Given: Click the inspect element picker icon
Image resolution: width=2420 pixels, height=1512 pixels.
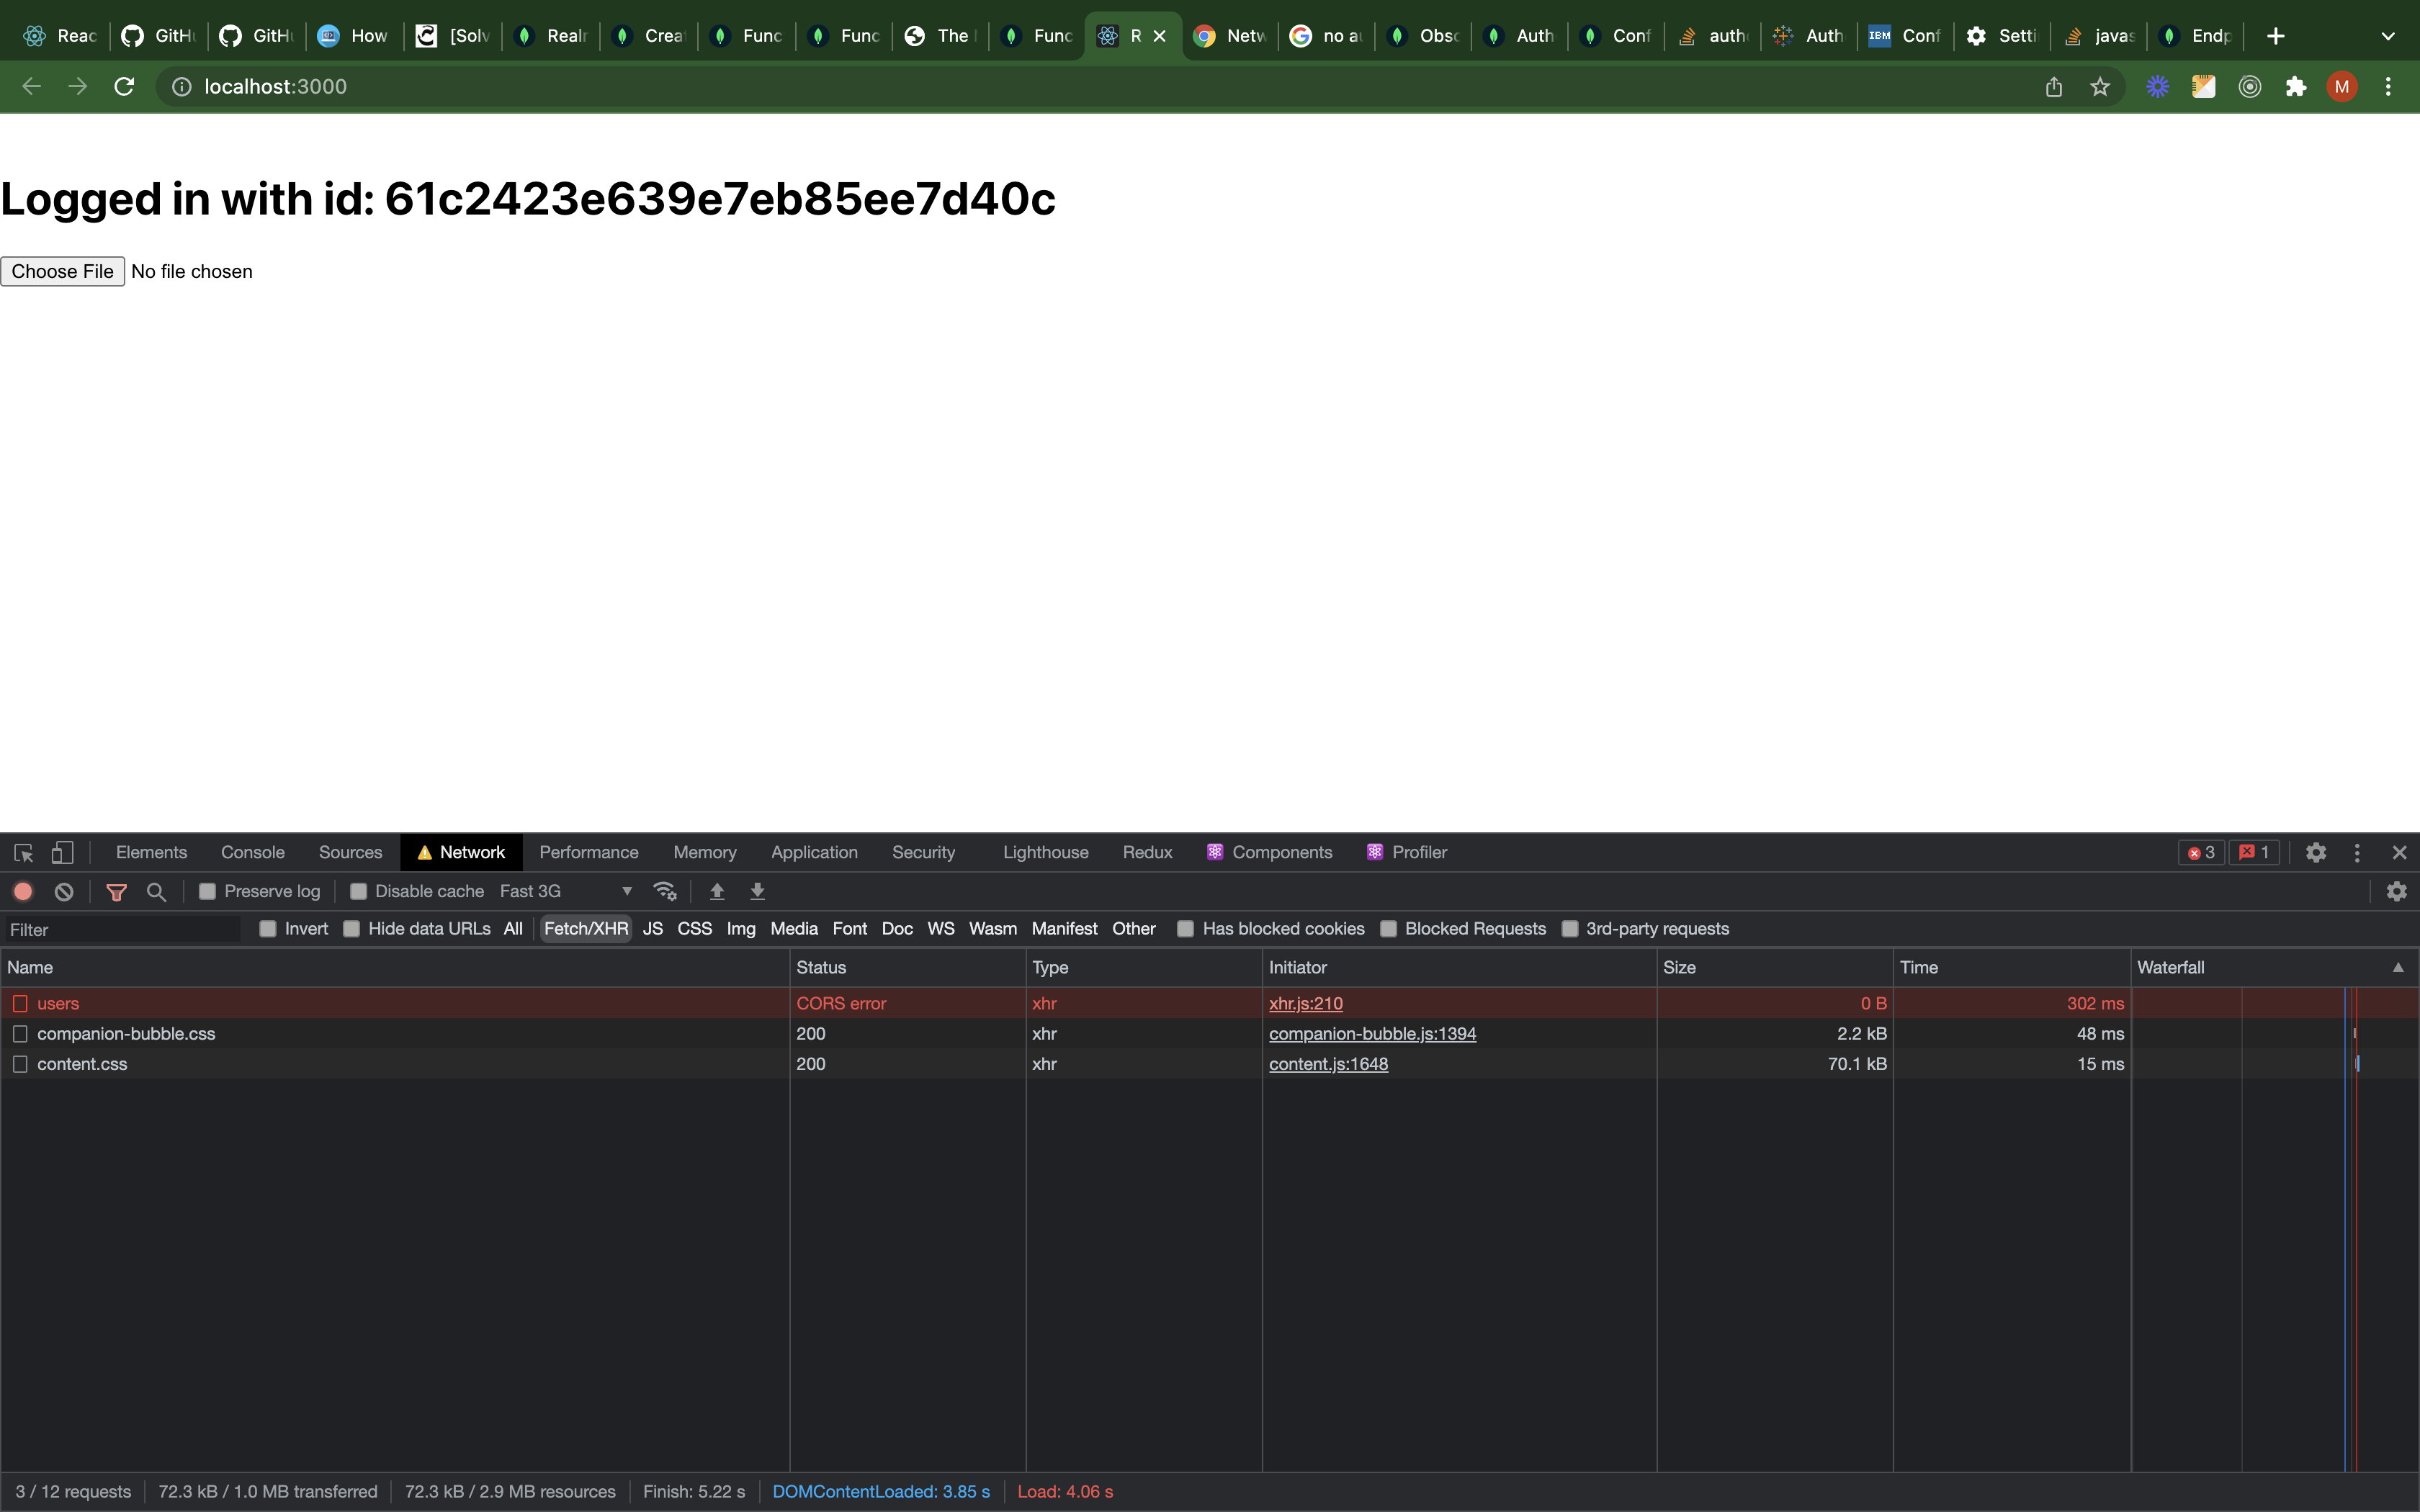Looking at the screenshot, I should [x=24, y=852].
